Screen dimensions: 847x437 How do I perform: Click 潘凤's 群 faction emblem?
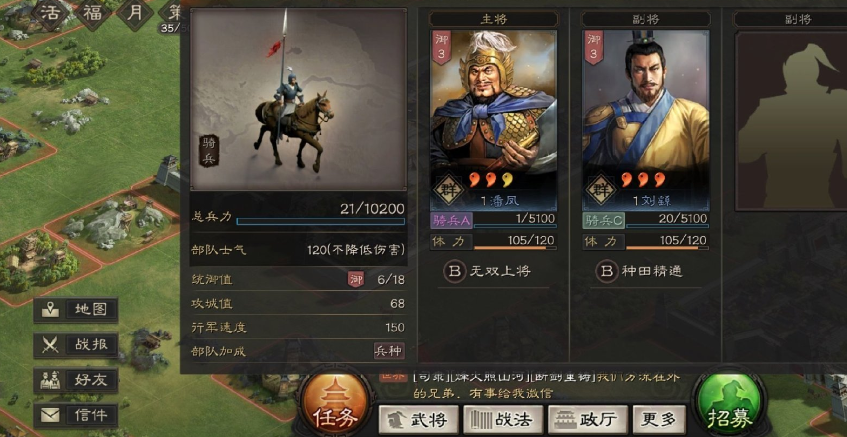[448, 190]
